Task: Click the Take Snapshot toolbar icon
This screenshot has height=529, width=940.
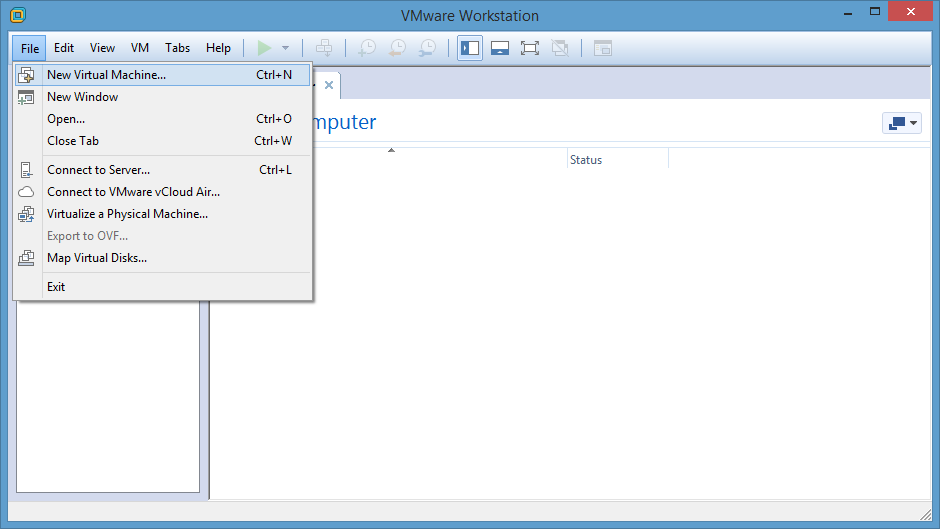Action: coord(367,48)
